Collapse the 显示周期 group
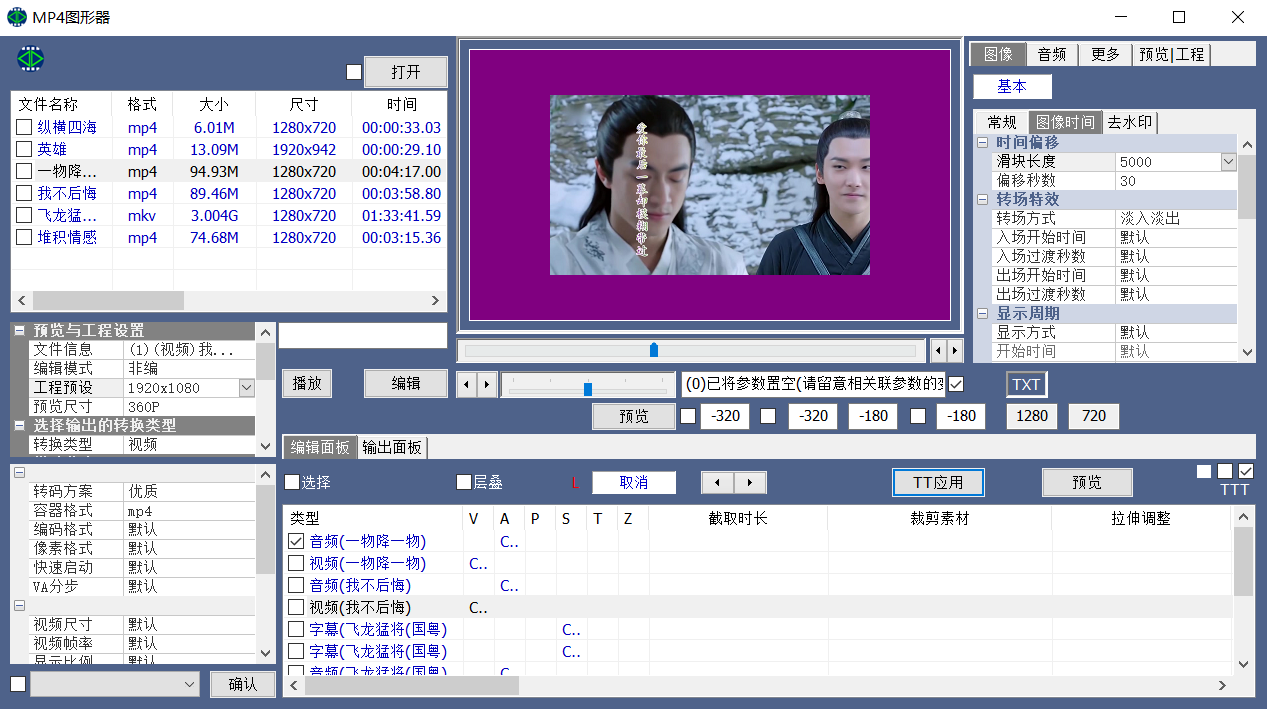The width and height of the screenshot is (1267, 709). point(983,313)
